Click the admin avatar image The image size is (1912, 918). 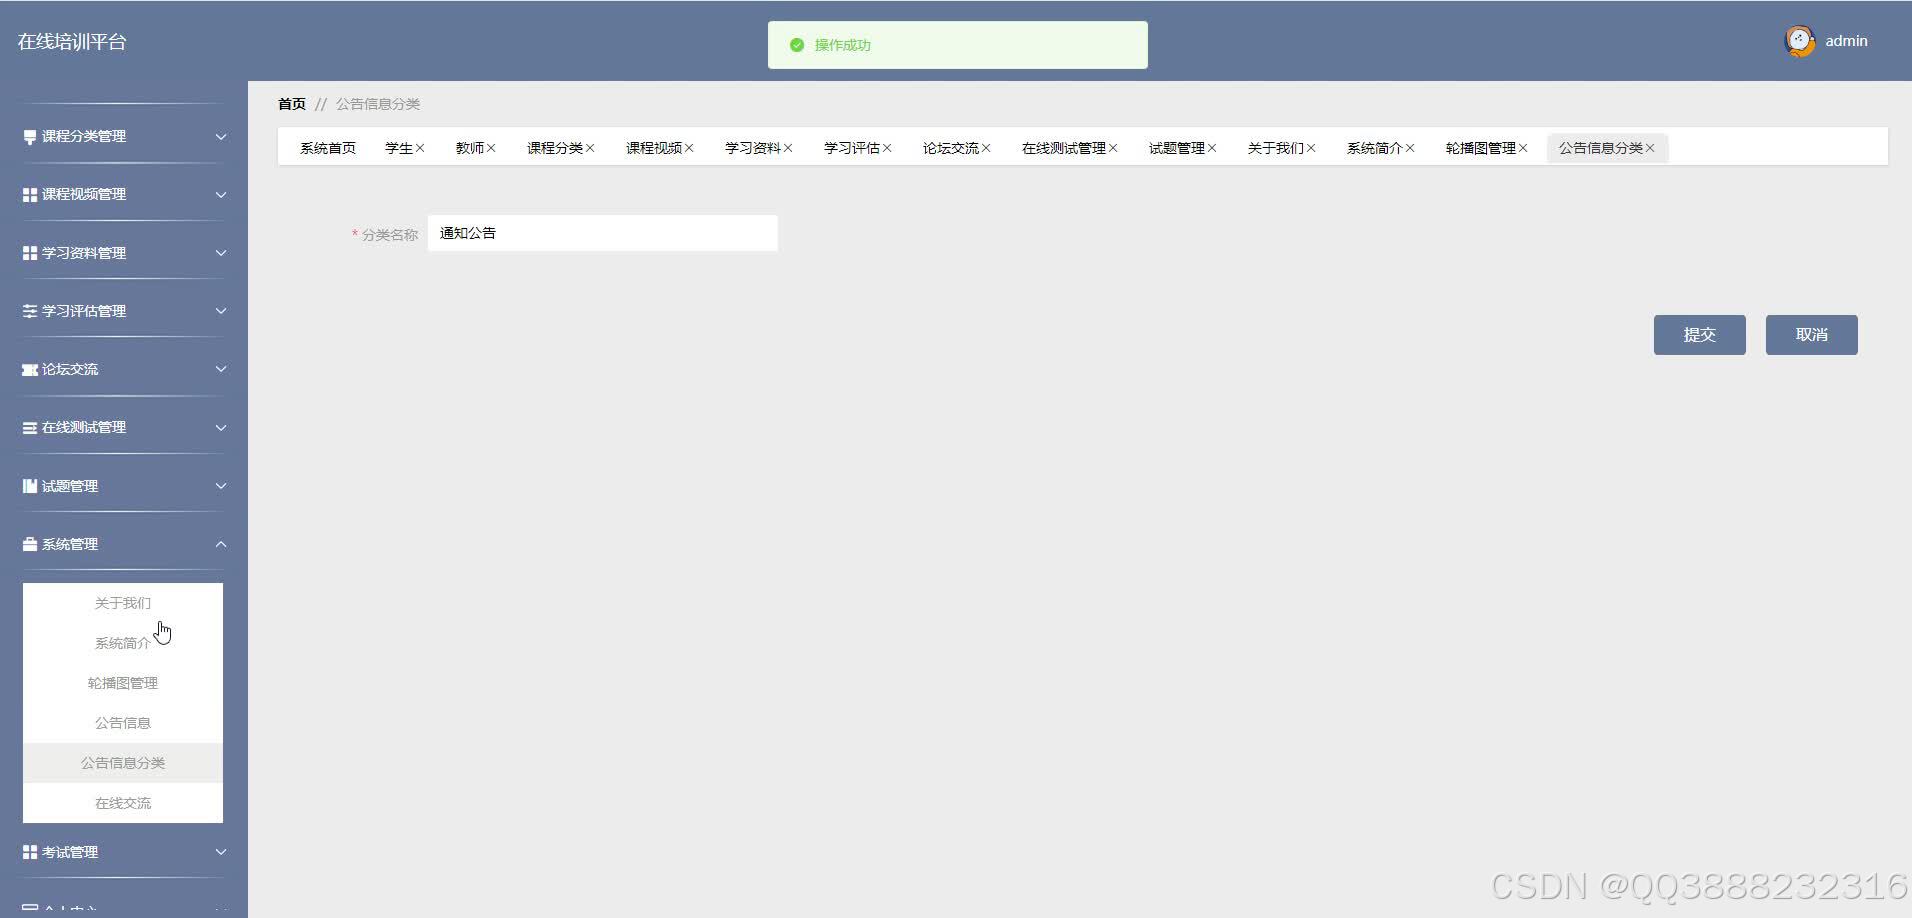(x=1800, y=41)
